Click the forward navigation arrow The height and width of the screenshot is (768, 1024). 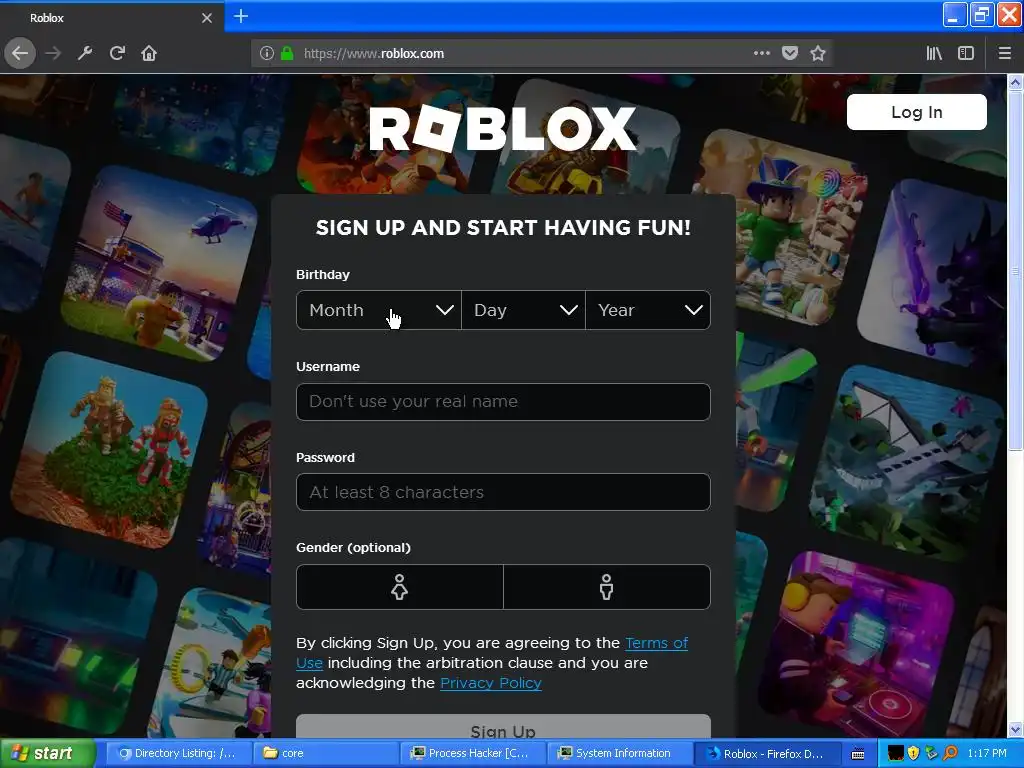(53, 54)
